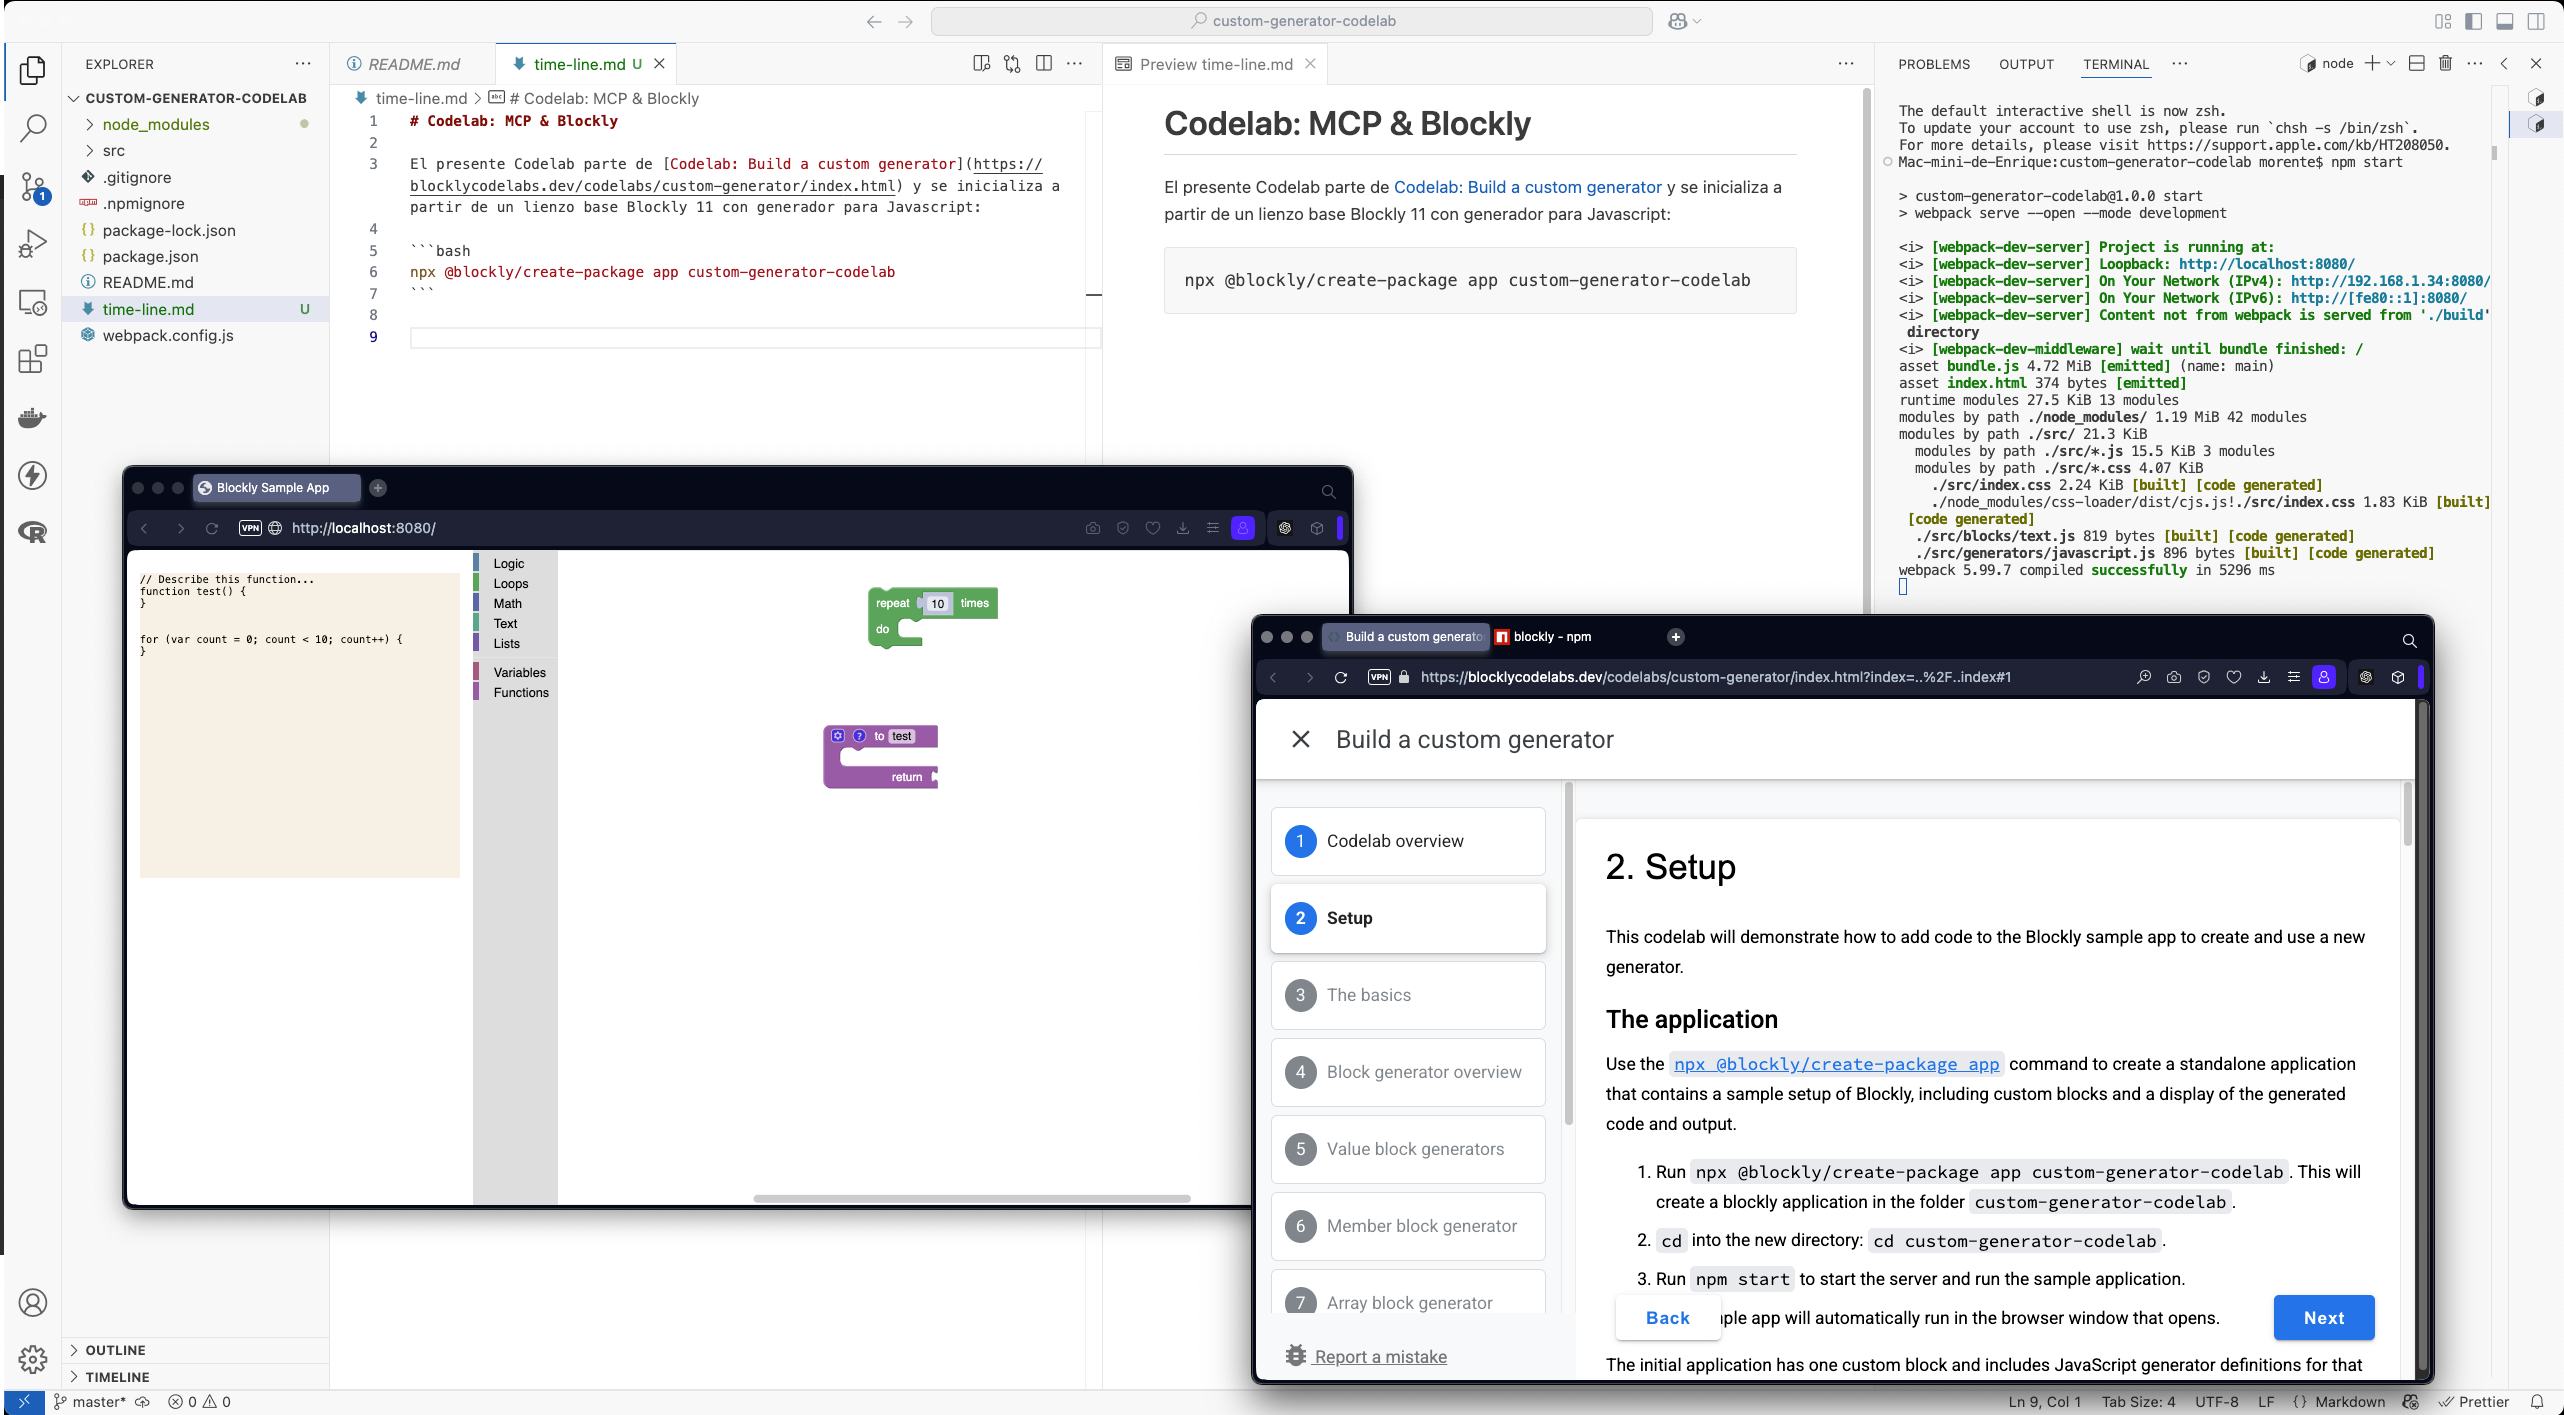This screenshot has width=2564, height=1415.
Task: Click the bug icon next to Report a mistake
Action: point(1296,1356)
